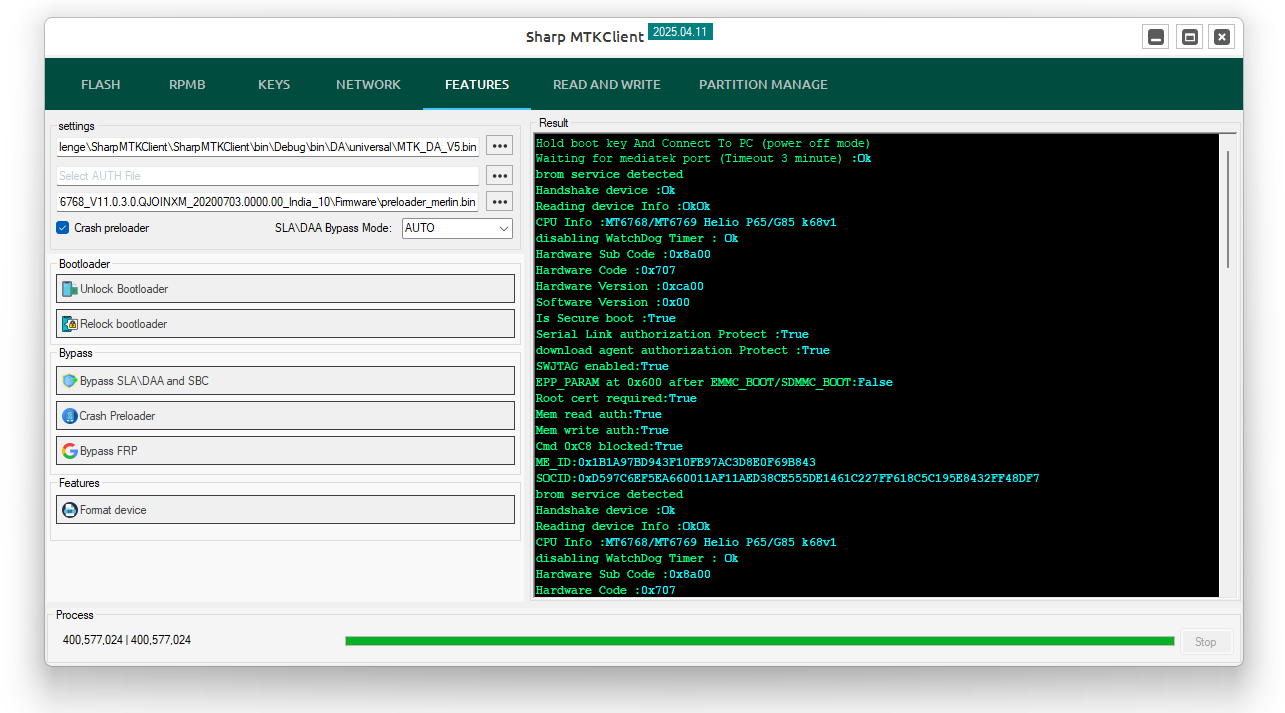Click the Select AUTH File field
The image size is (1285, 713).
(x=268, y=175)
